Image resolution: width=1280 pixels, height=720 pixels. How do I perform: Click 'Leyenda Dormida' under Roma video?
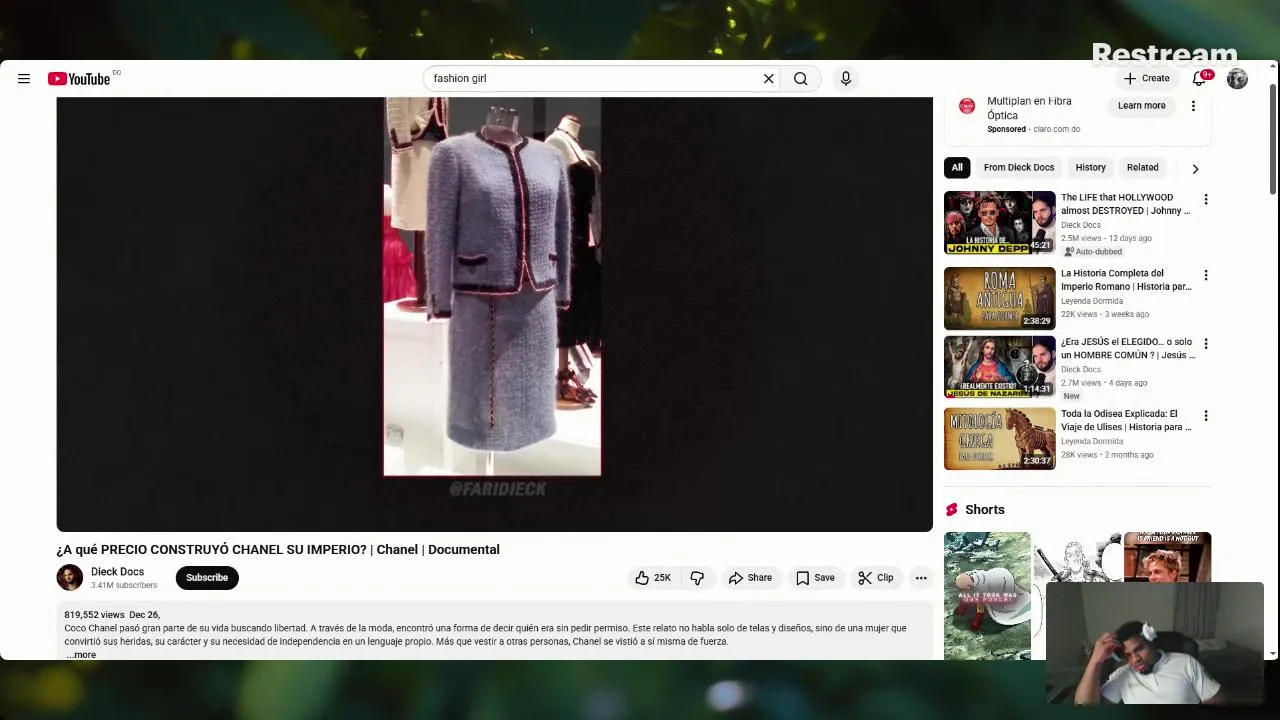coord(1091,301)
